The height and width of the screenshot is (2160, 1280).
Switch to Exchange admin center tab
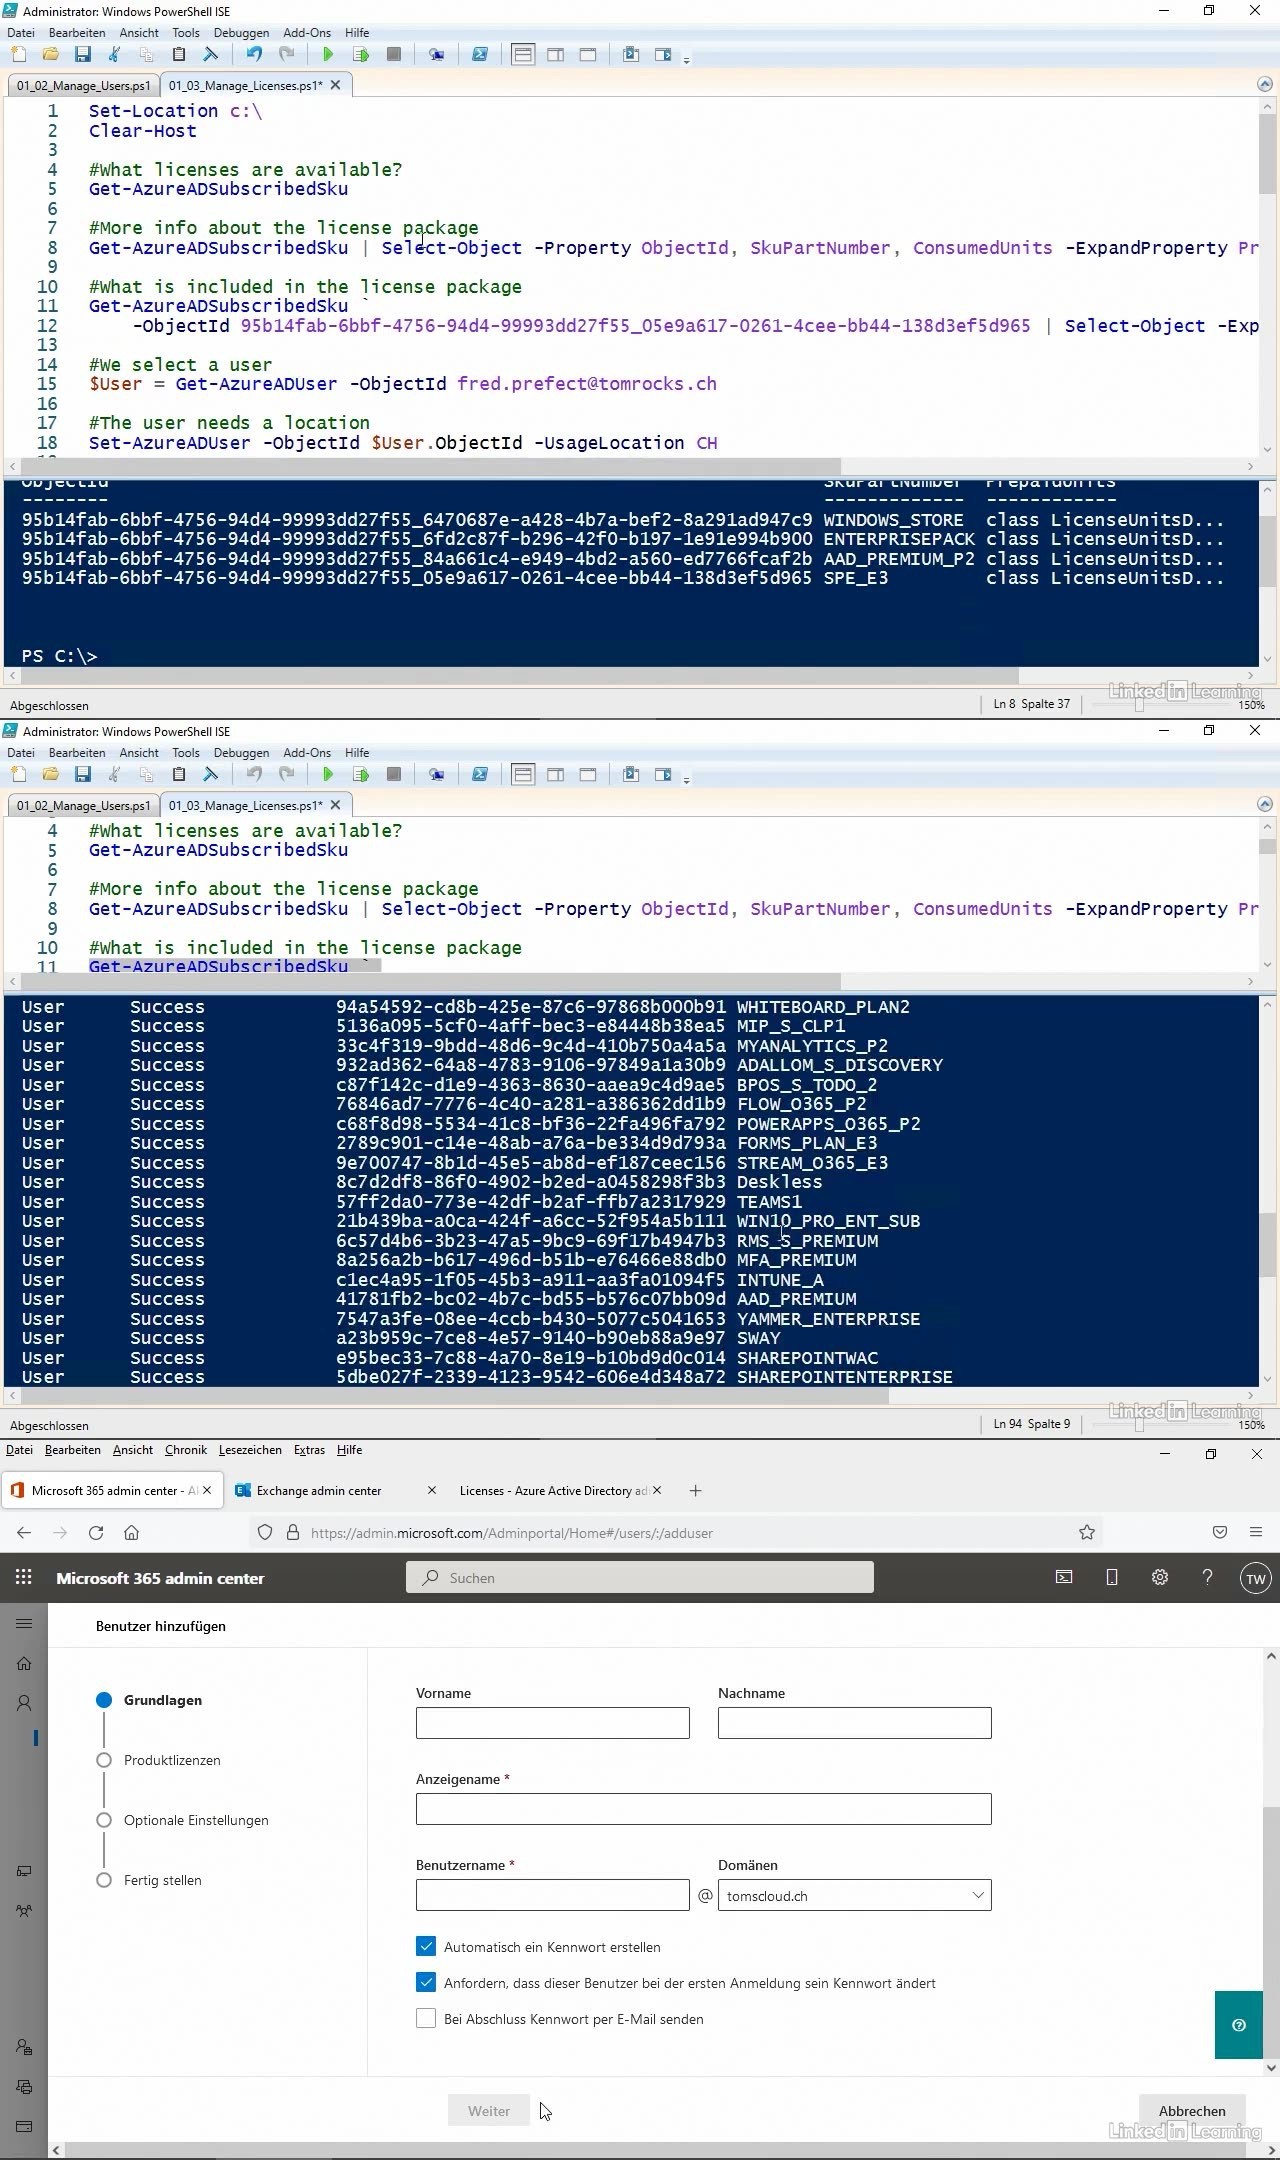[x=319, y=1490]
